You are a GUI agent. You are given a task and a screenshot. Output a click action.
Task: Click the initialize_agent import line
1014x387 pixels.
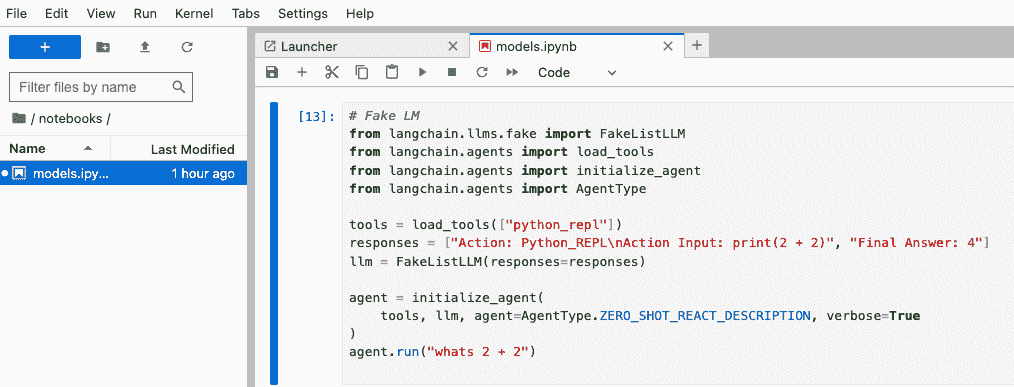click(x=525, y=171)
